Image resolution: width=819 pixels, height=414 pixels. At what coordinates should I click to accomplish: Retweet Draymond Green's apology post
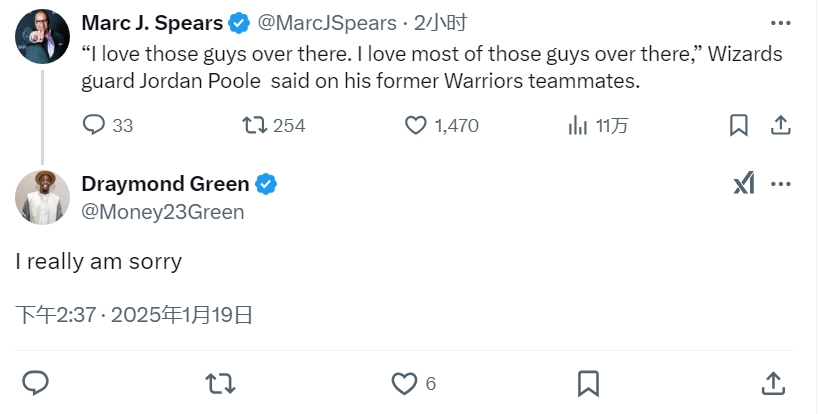pos(219,383)
